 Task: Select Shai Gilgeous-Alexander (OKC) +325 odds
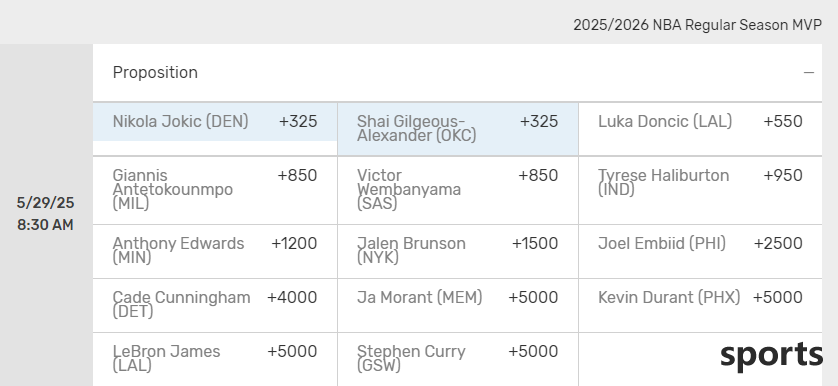click(x=457, y=129)
